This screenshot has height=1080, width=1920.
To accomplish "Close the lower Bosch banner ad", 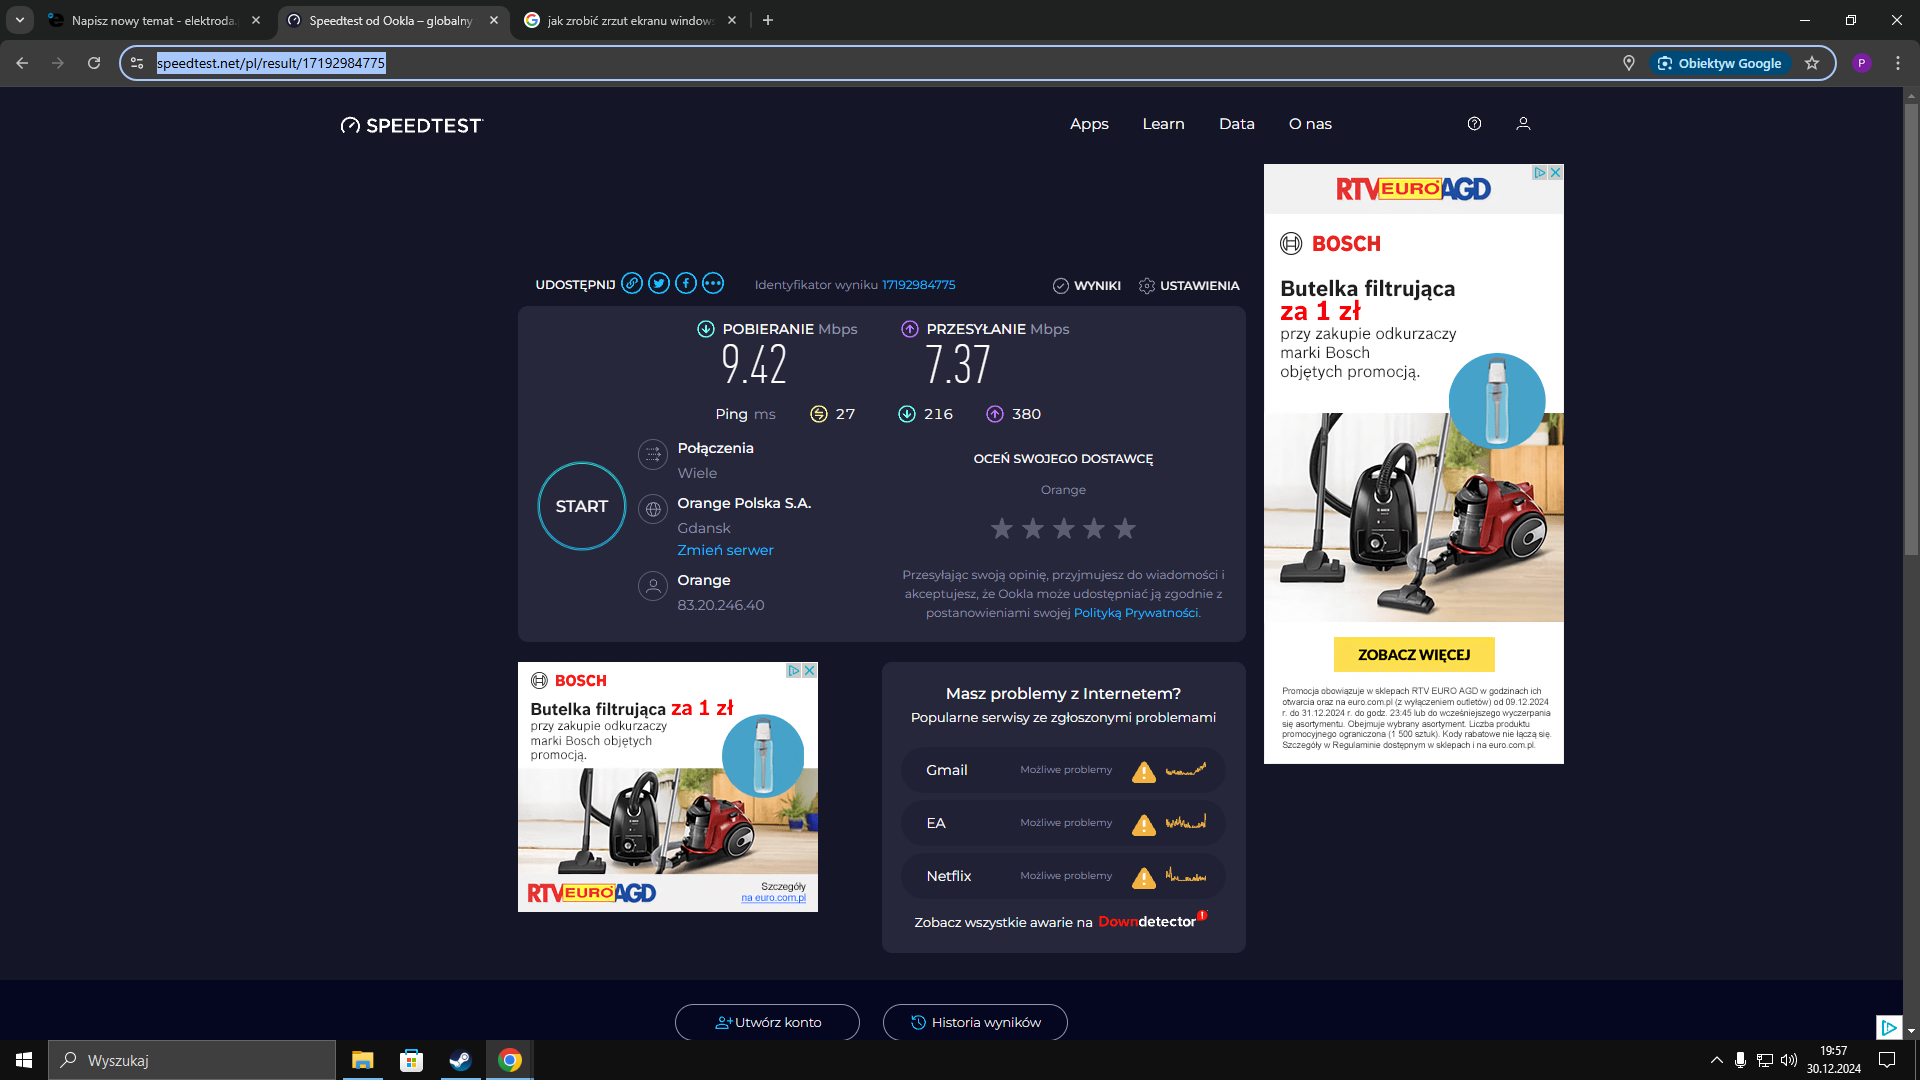I will tap(809, 670).
